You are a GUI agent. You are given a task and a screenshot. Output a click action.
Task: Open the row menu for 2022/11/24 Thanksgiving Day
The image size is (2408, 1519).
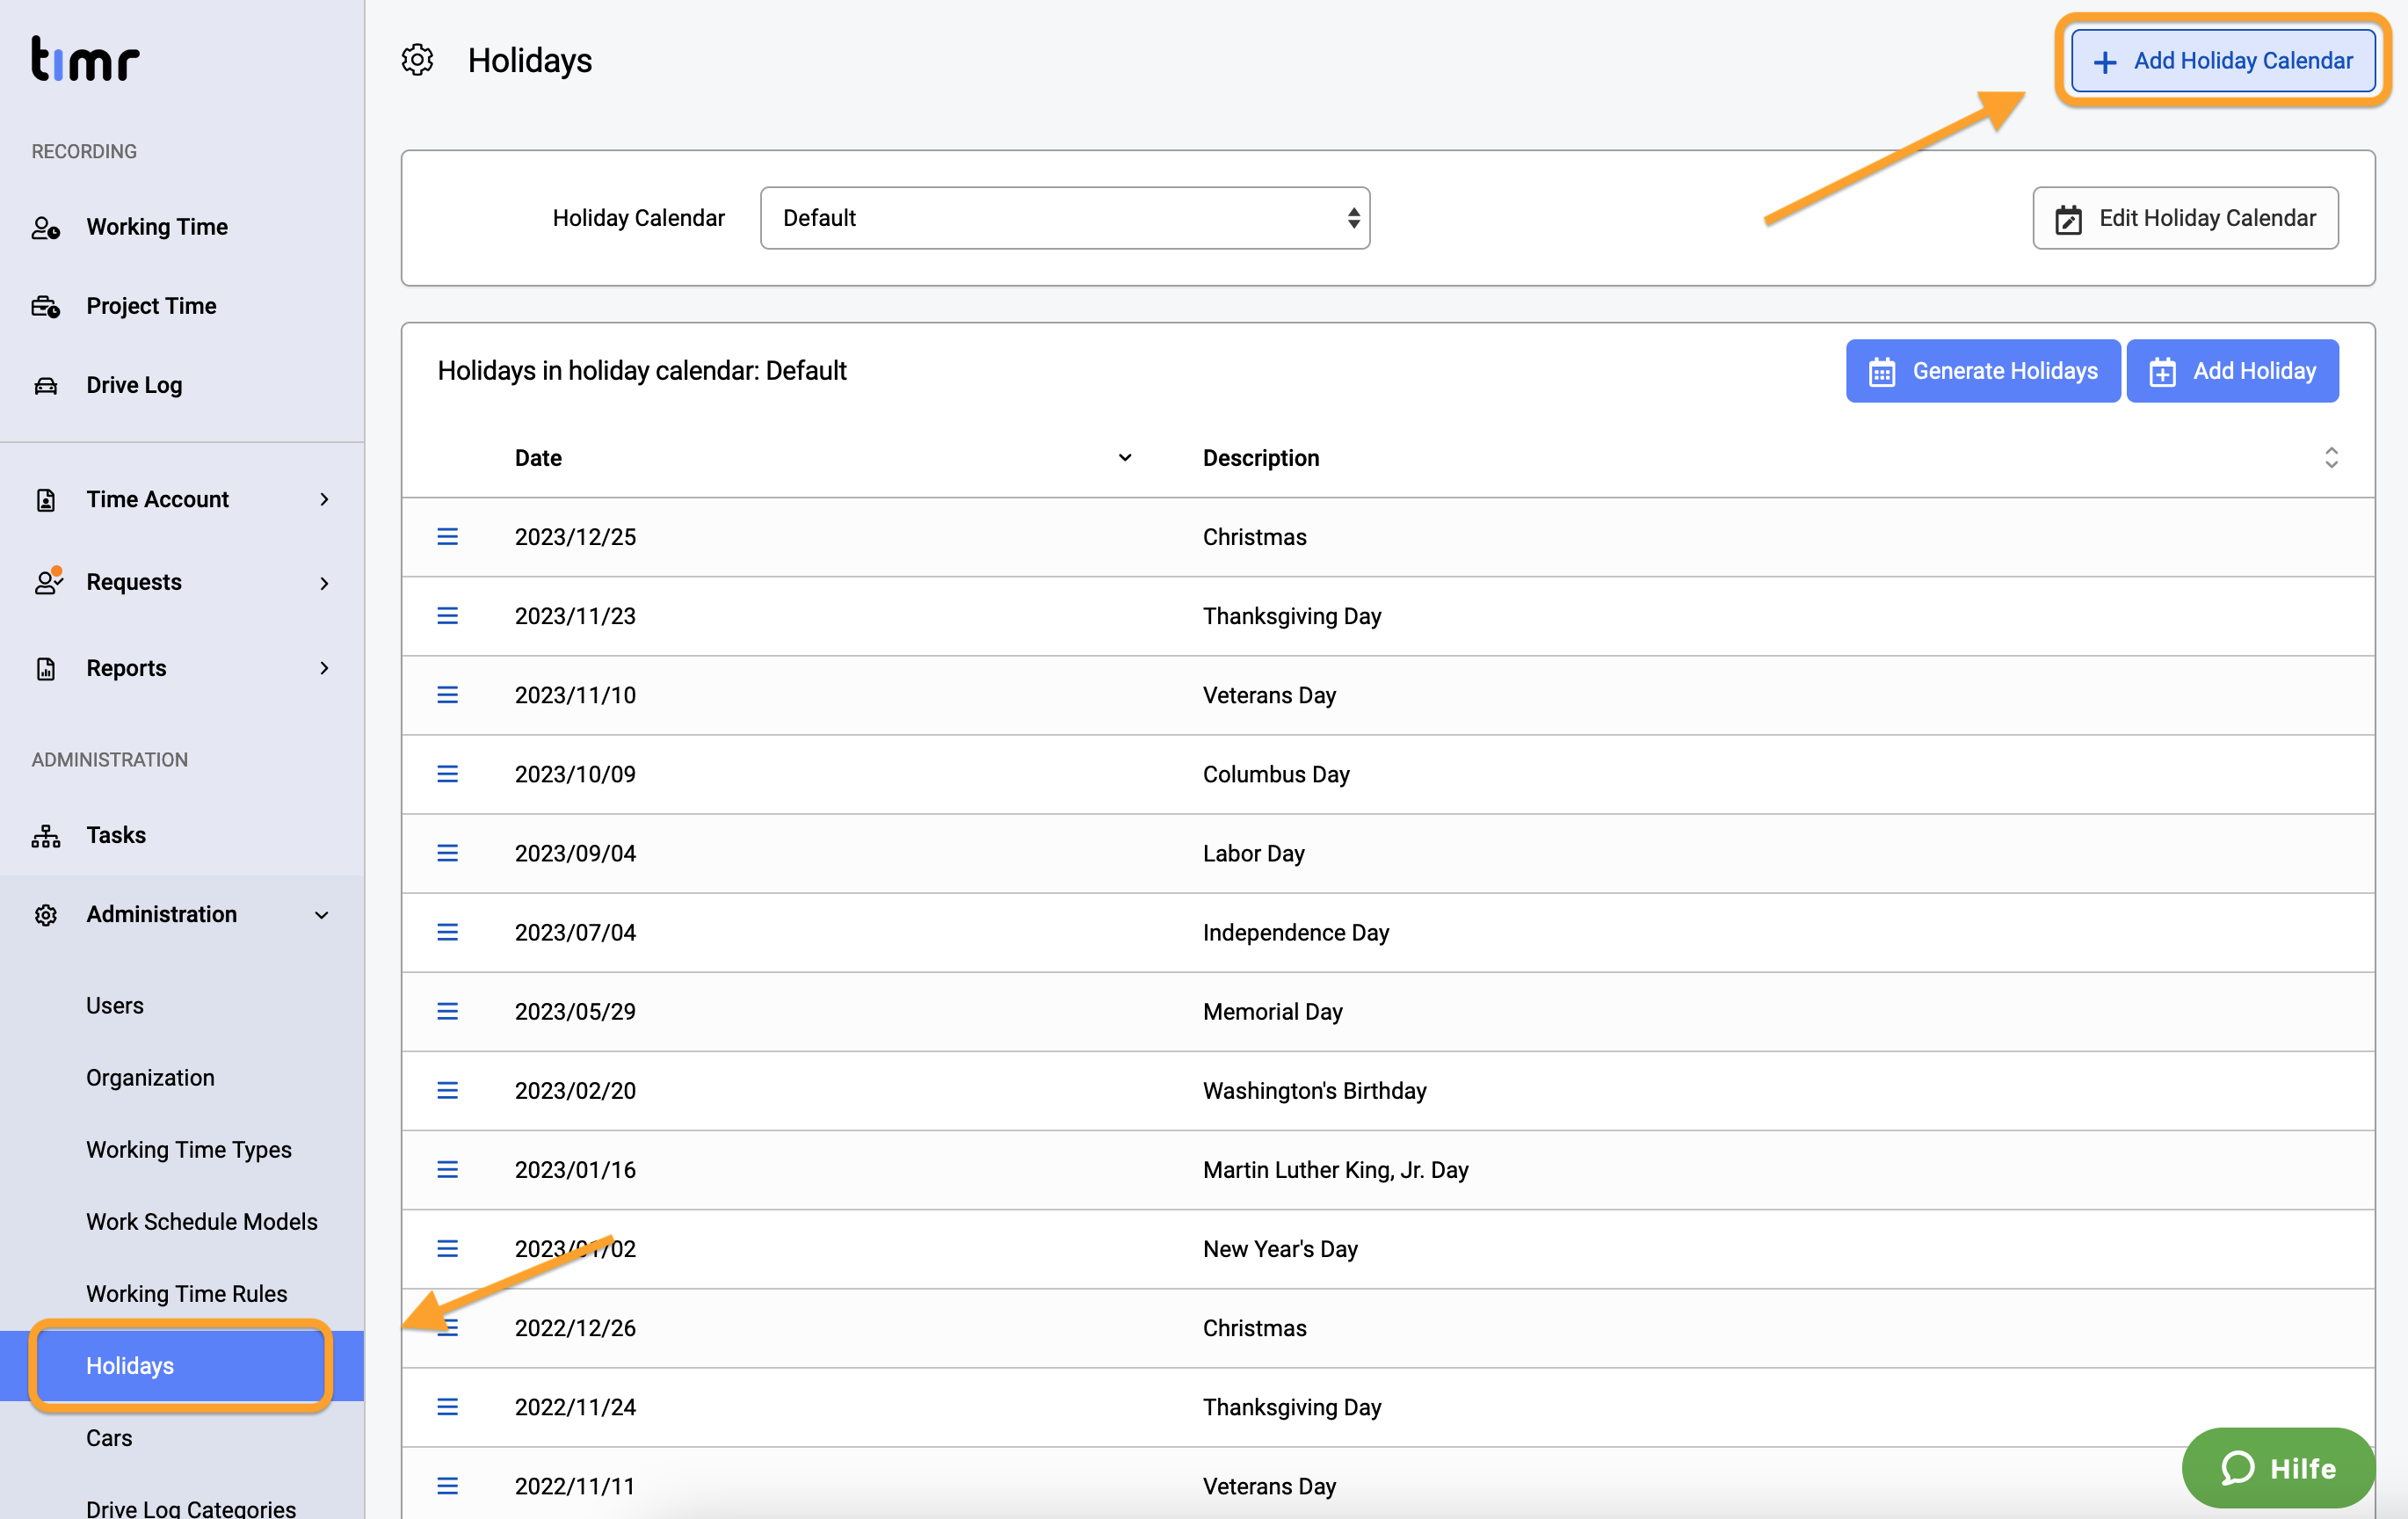tap(447, 1407)
